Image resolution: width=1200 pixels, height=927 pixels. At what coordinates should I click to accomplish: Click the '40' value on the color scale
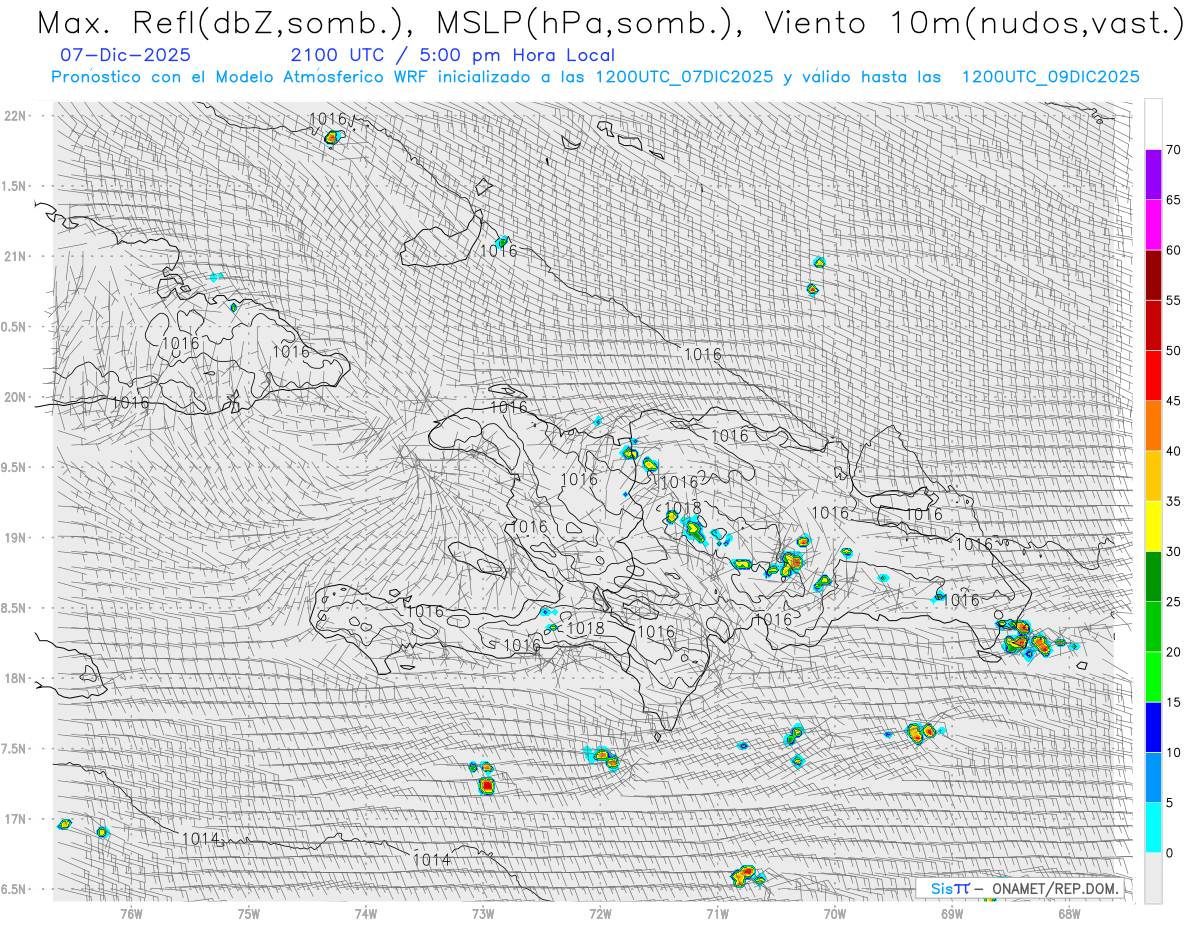[1173, 451]
